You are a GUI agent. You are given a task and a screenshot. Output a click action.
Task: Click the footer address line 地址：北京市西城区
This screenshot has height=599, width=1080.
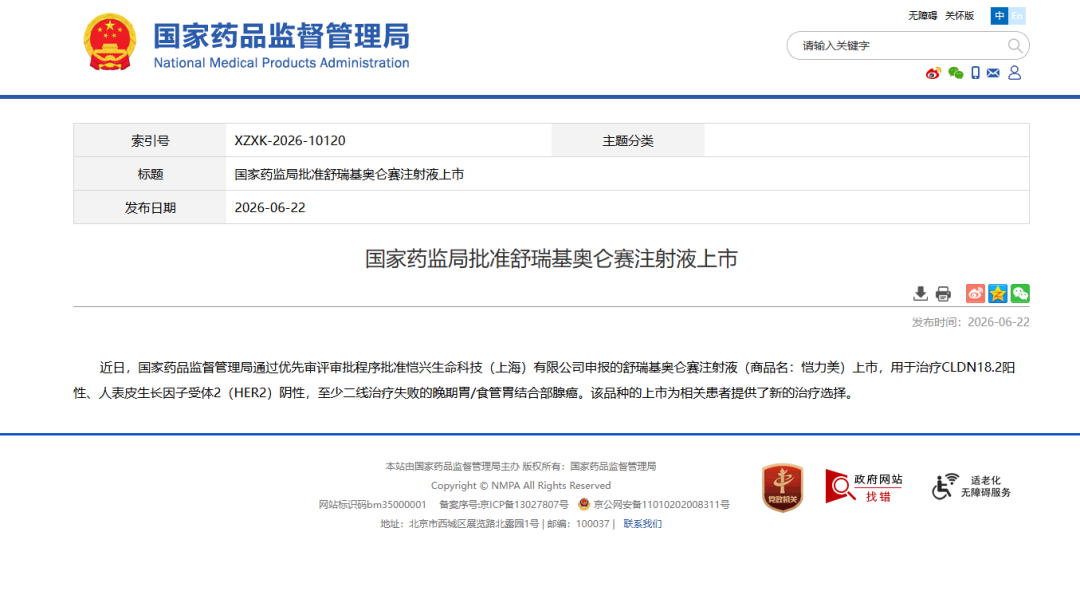click(459, 524)
